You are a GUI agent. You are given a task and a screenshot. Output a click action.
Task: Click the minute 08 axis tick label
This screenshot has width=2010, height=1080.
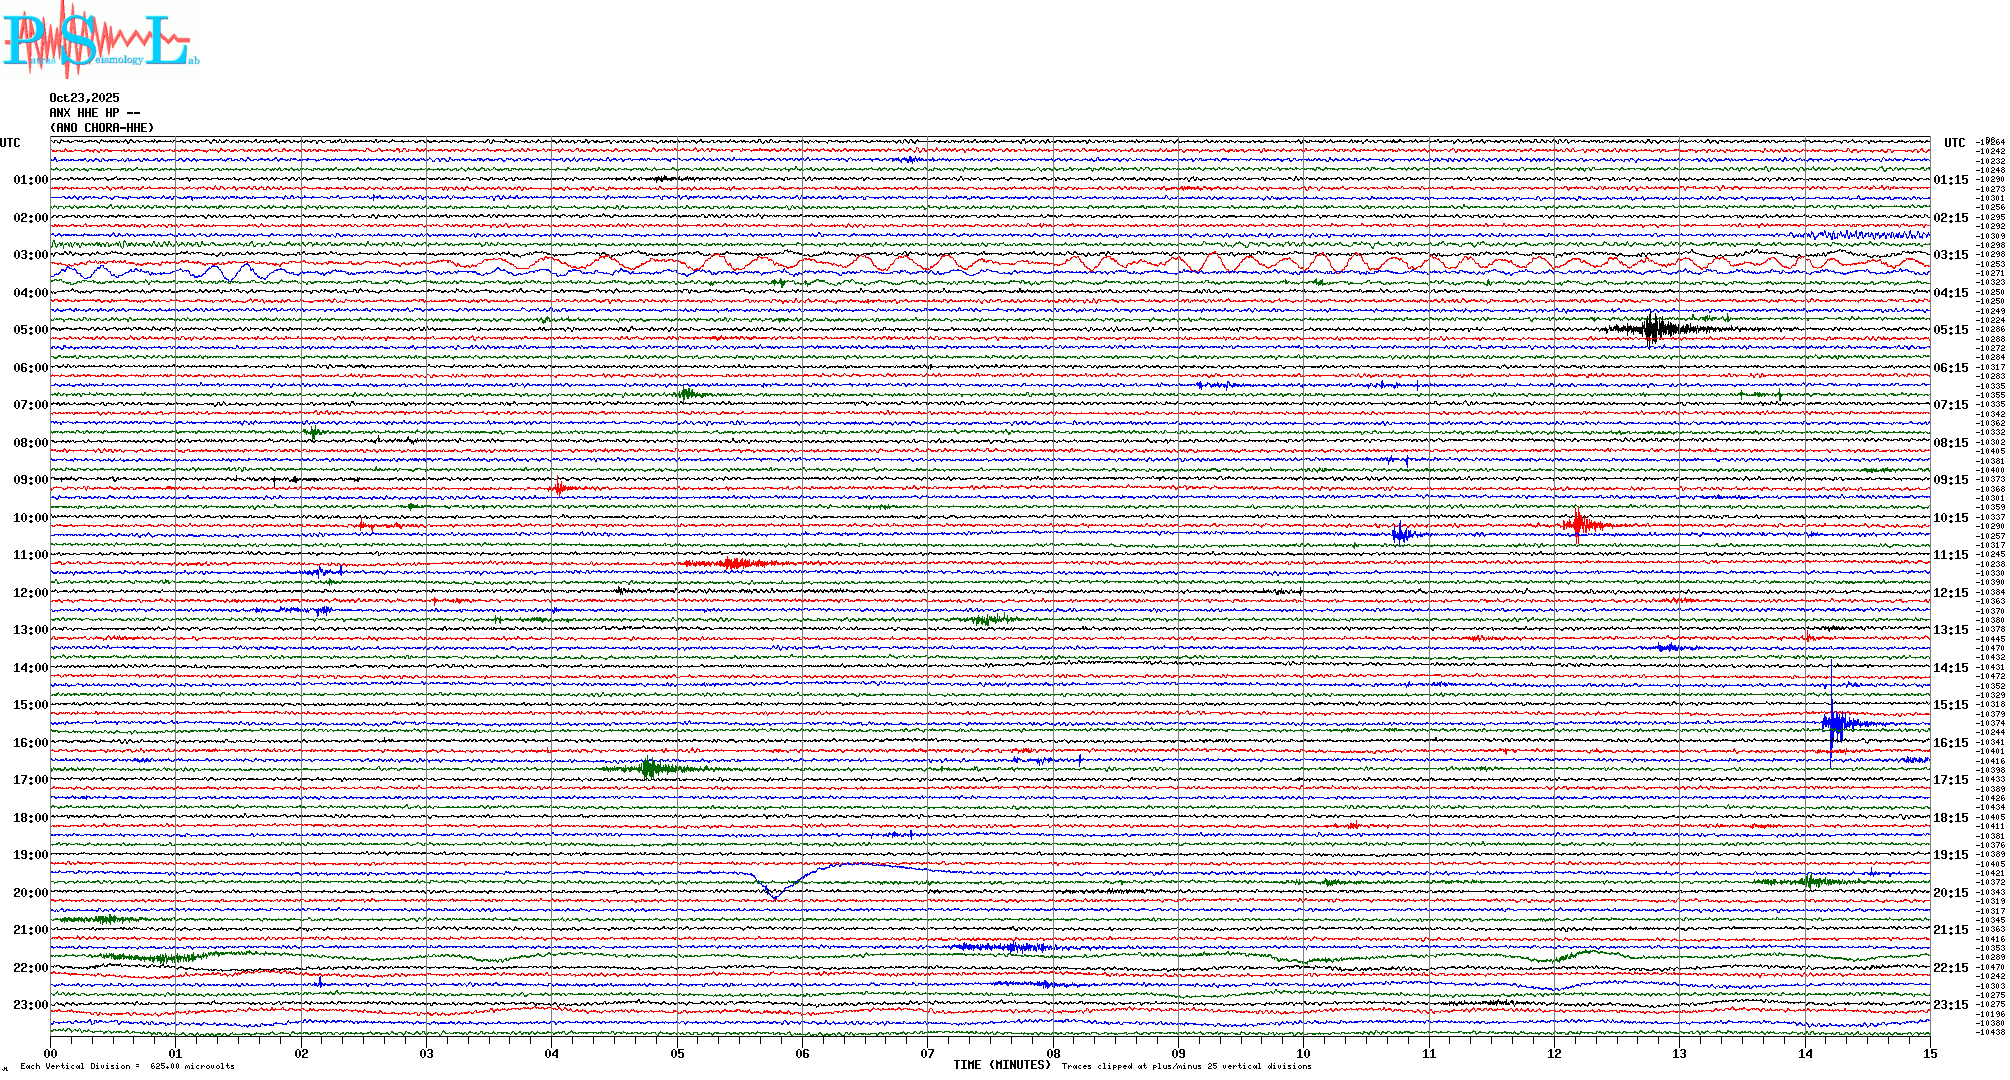pos(1053,1053)
